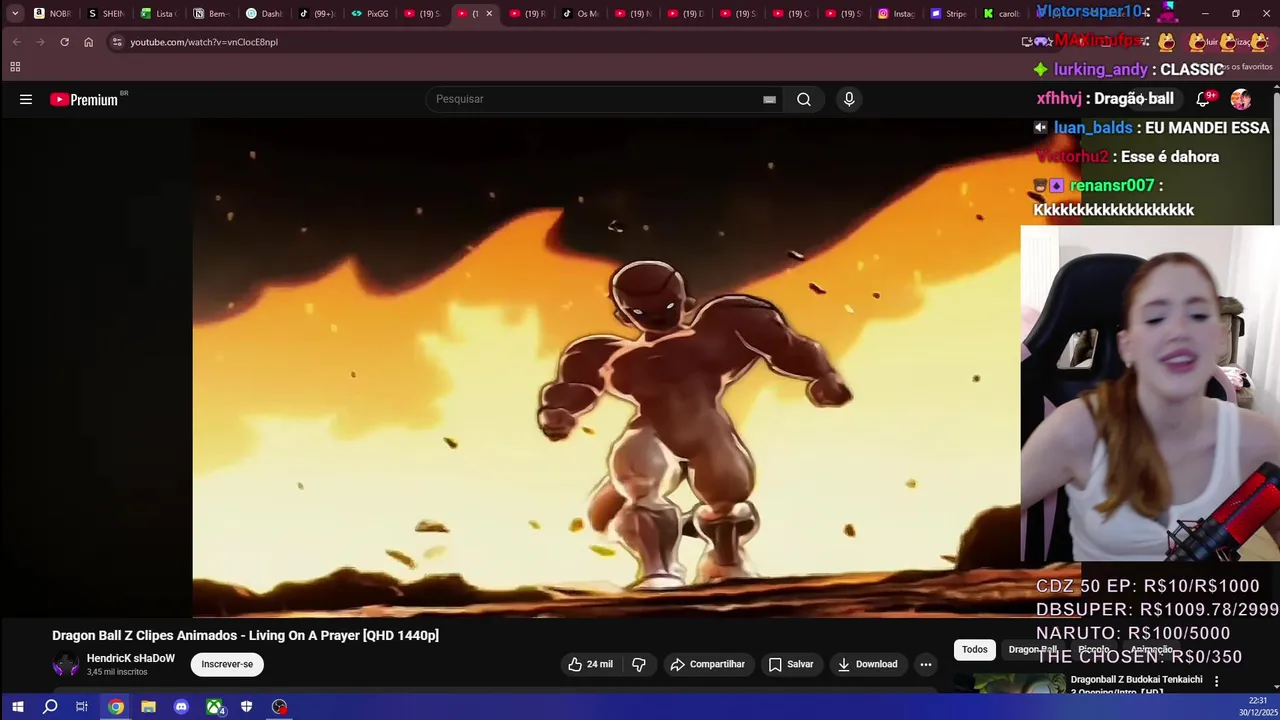Switch to the Instagram tab
Image resolution: width=1280 pixels, height=720 pixels.
896,14
